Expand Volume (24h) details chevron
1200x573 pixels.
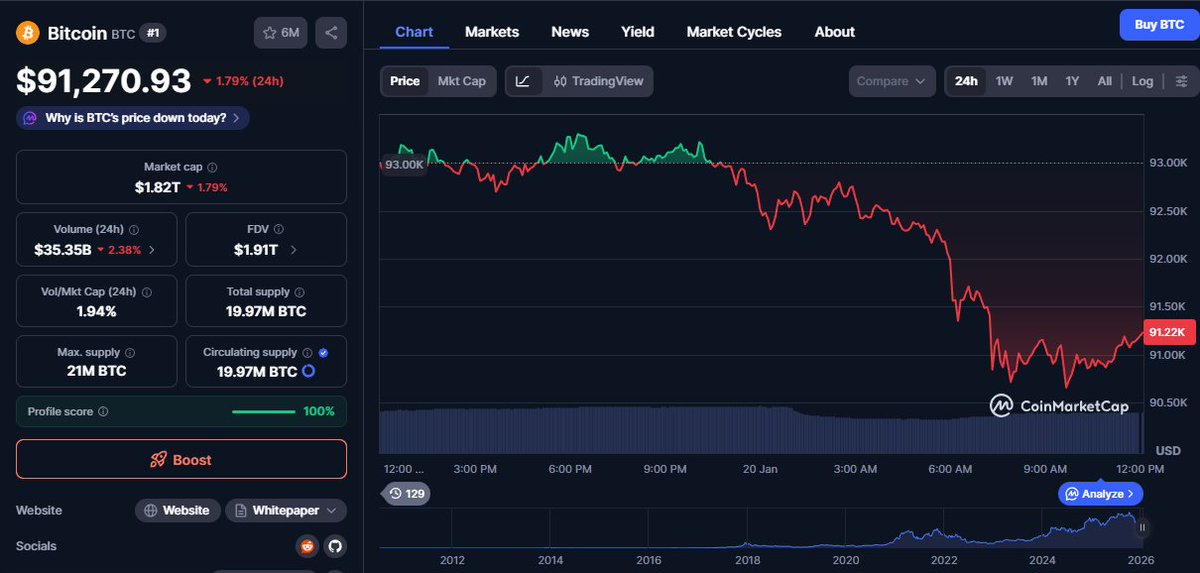[152, 249]
